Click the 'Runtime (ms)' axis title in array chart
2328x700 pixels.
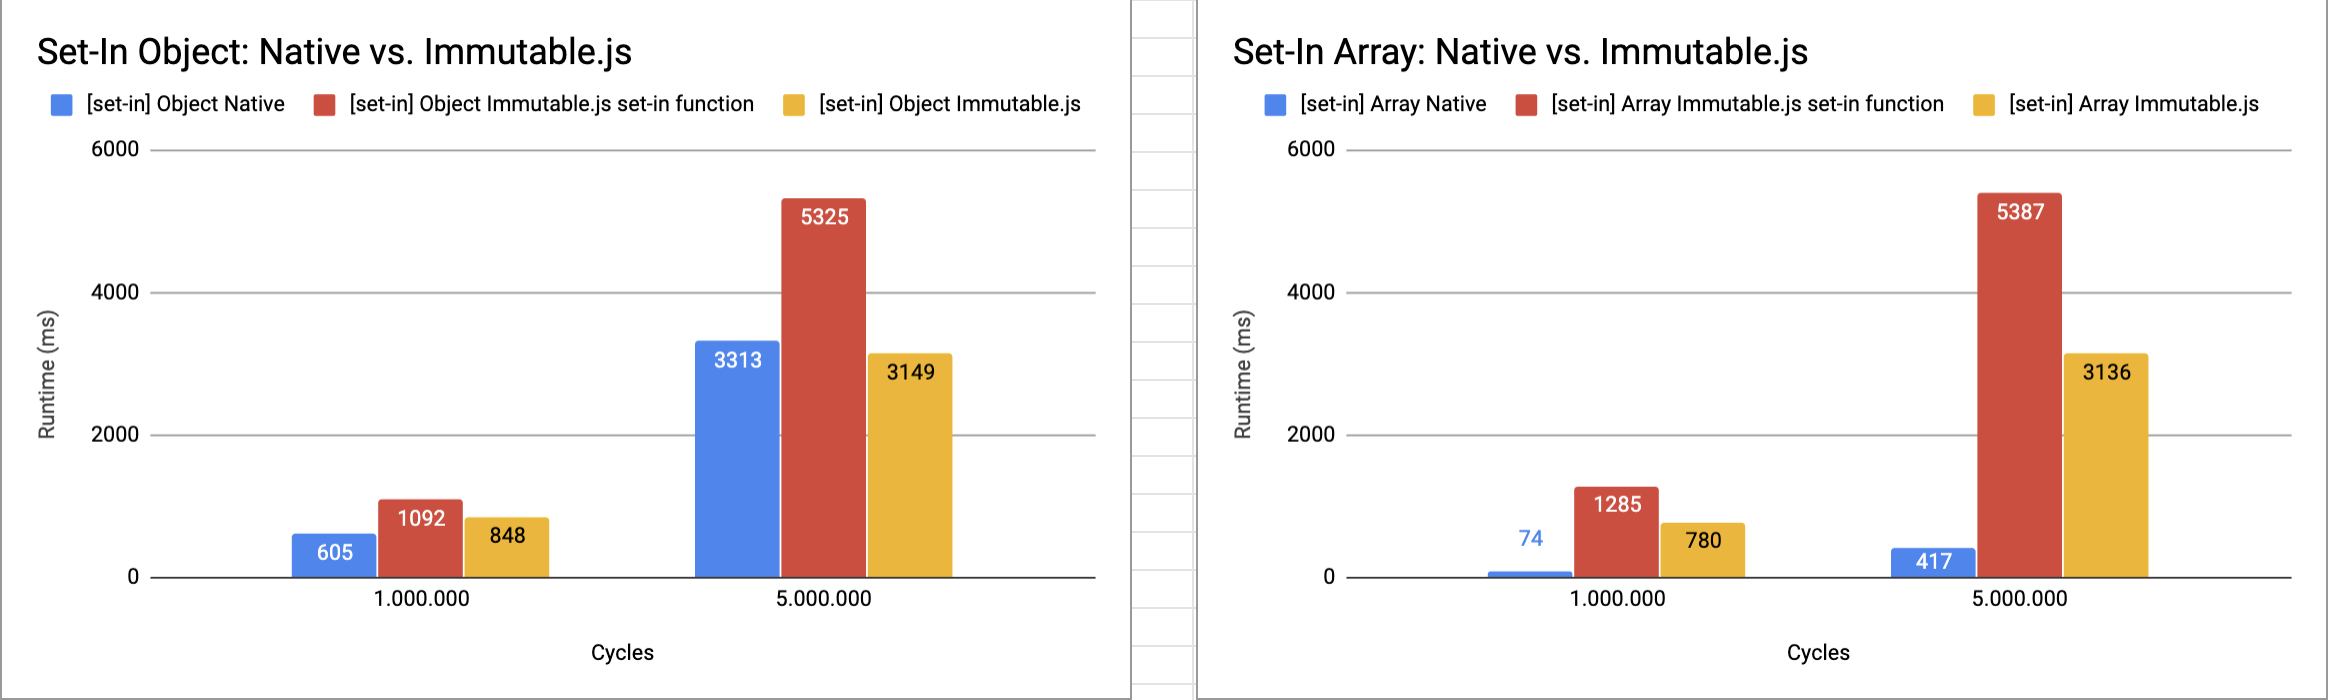[x=1243, y=374]
